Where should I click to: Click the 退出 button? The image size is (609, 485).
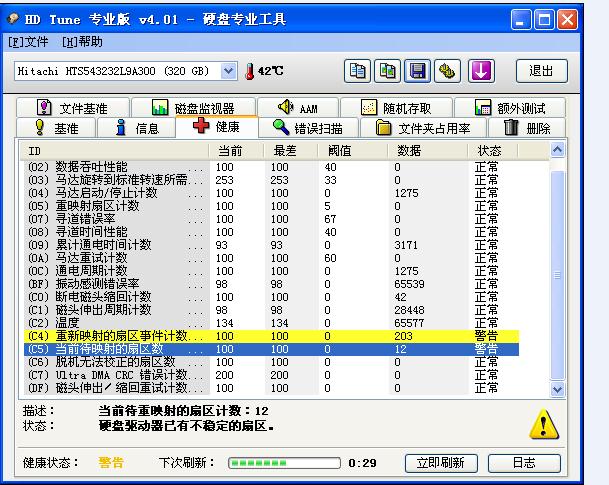(x=542, y=71)
